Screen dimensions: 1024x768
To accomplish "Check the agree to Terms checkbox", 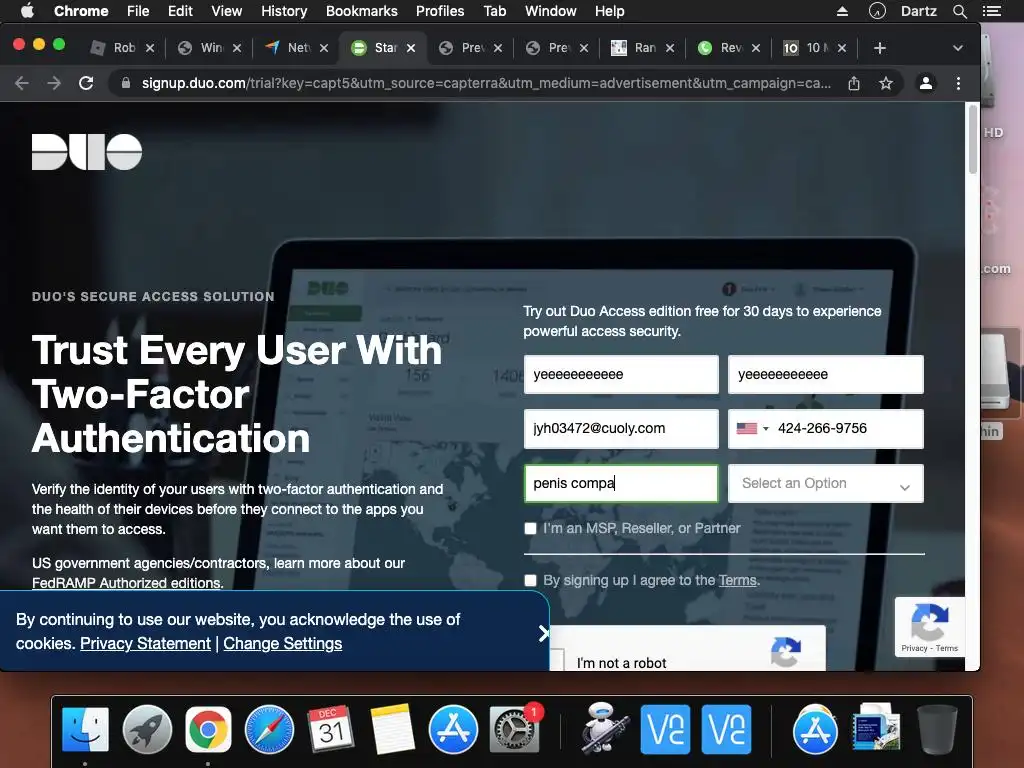I will tap(530, 581).
